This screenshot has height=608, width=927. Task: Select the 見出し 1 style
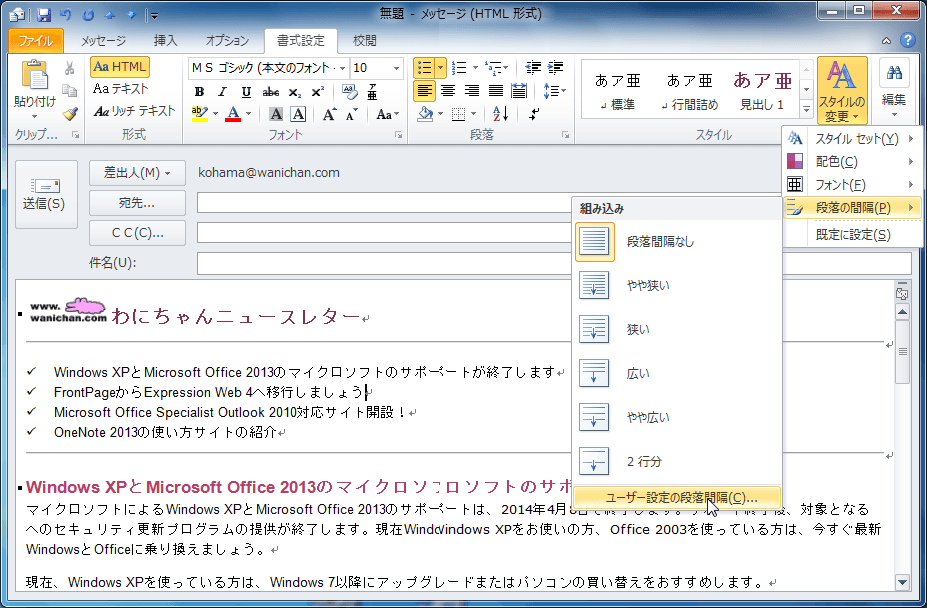coord(763,92)
